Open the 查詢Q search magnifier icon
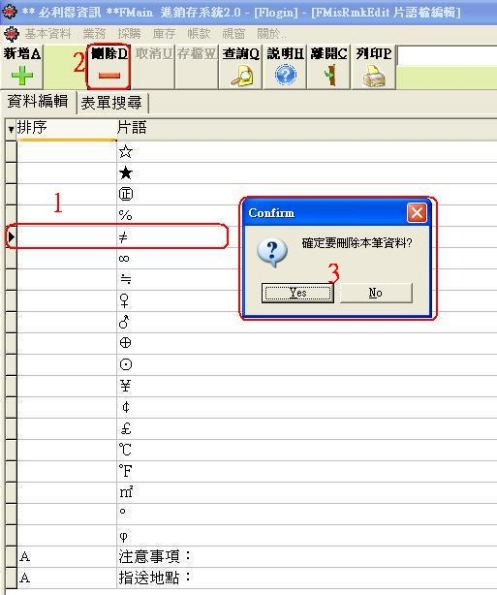Image resolution: width=497 pixels, height=595 pixels. coord(242,76)
